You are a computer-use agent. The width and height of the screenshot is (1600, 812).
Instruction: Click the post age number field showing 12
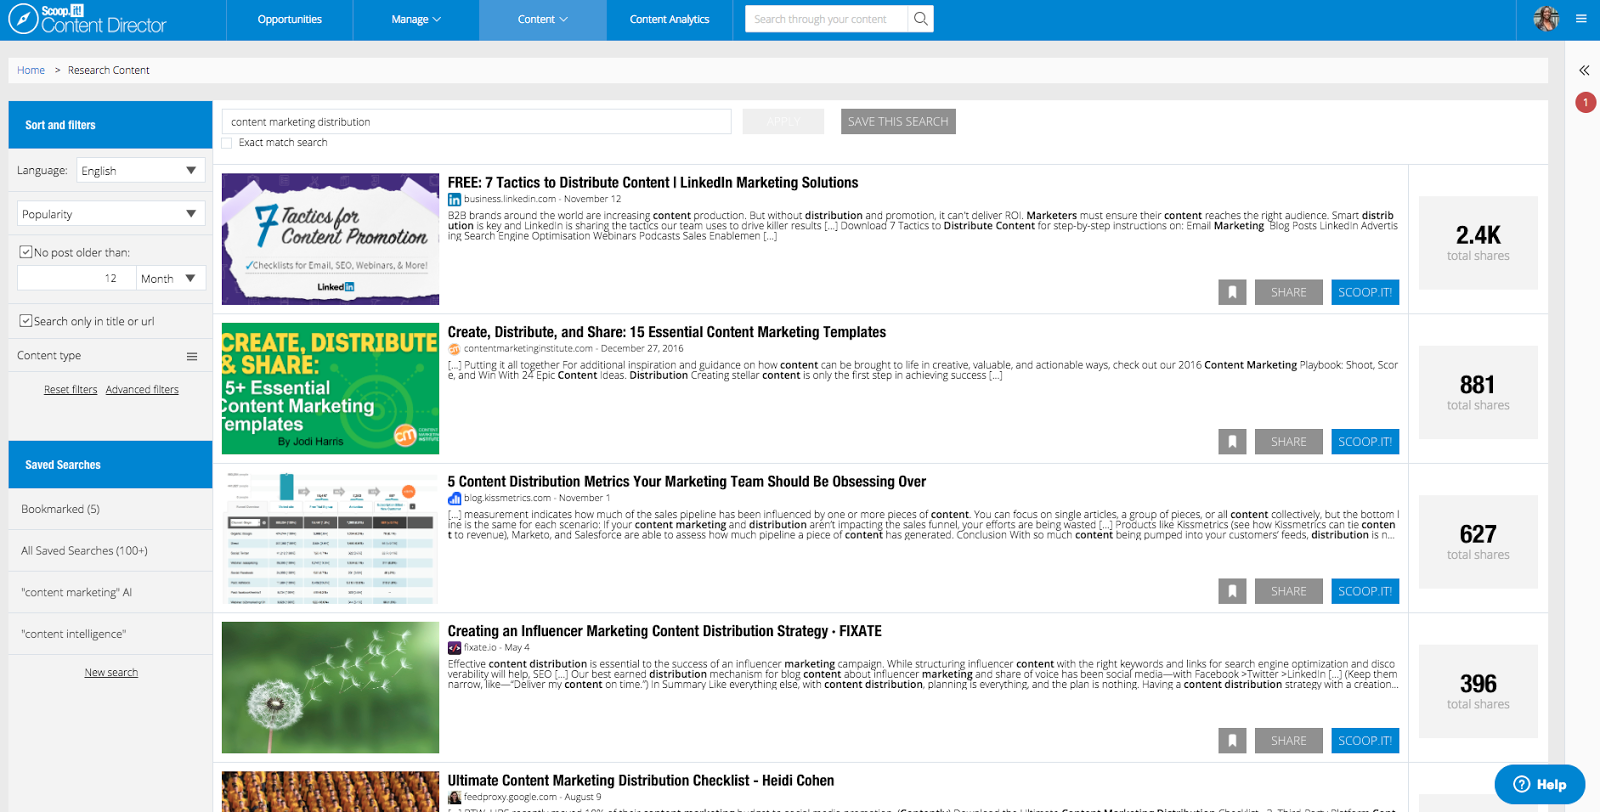77,278
